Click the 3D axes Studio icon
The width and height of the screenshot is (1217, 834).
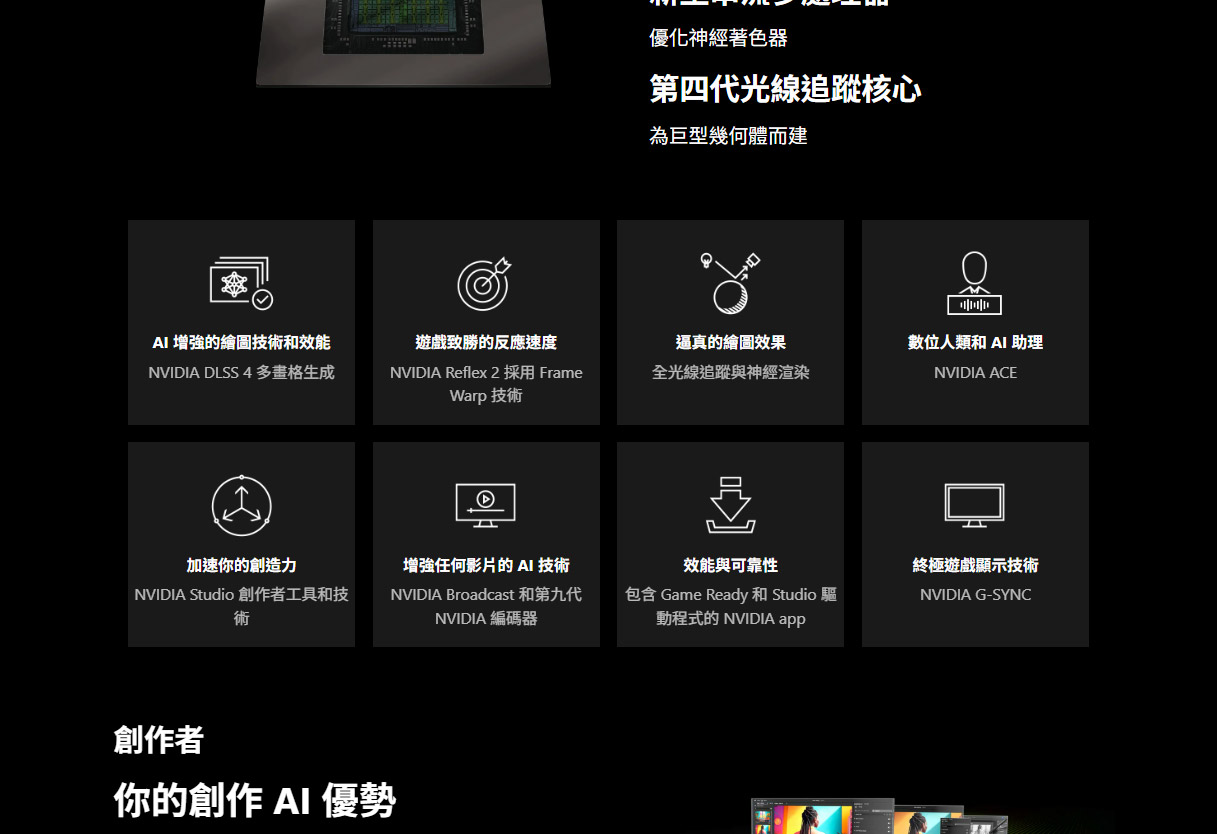[x=241, y=505]
